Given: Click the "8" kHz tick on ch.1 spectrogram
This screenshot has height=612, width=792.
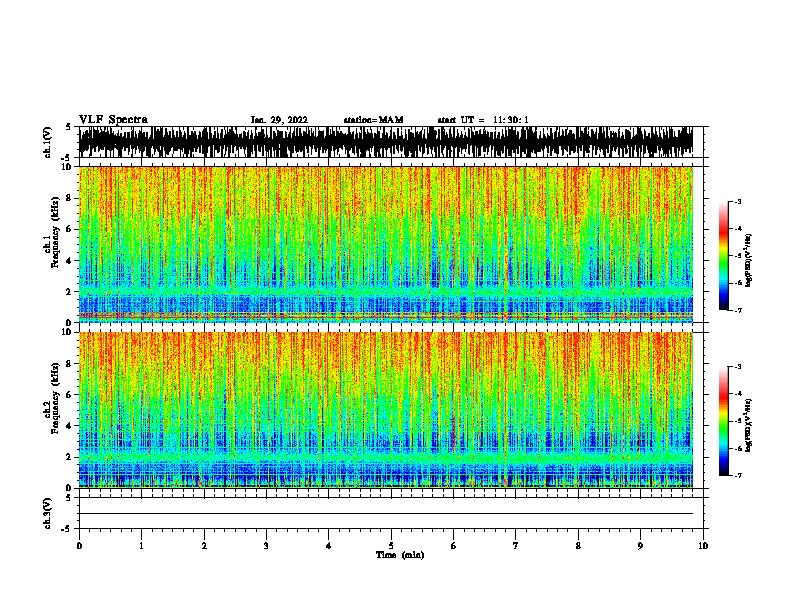Looking at the screenshot, I should click(70, 198).
